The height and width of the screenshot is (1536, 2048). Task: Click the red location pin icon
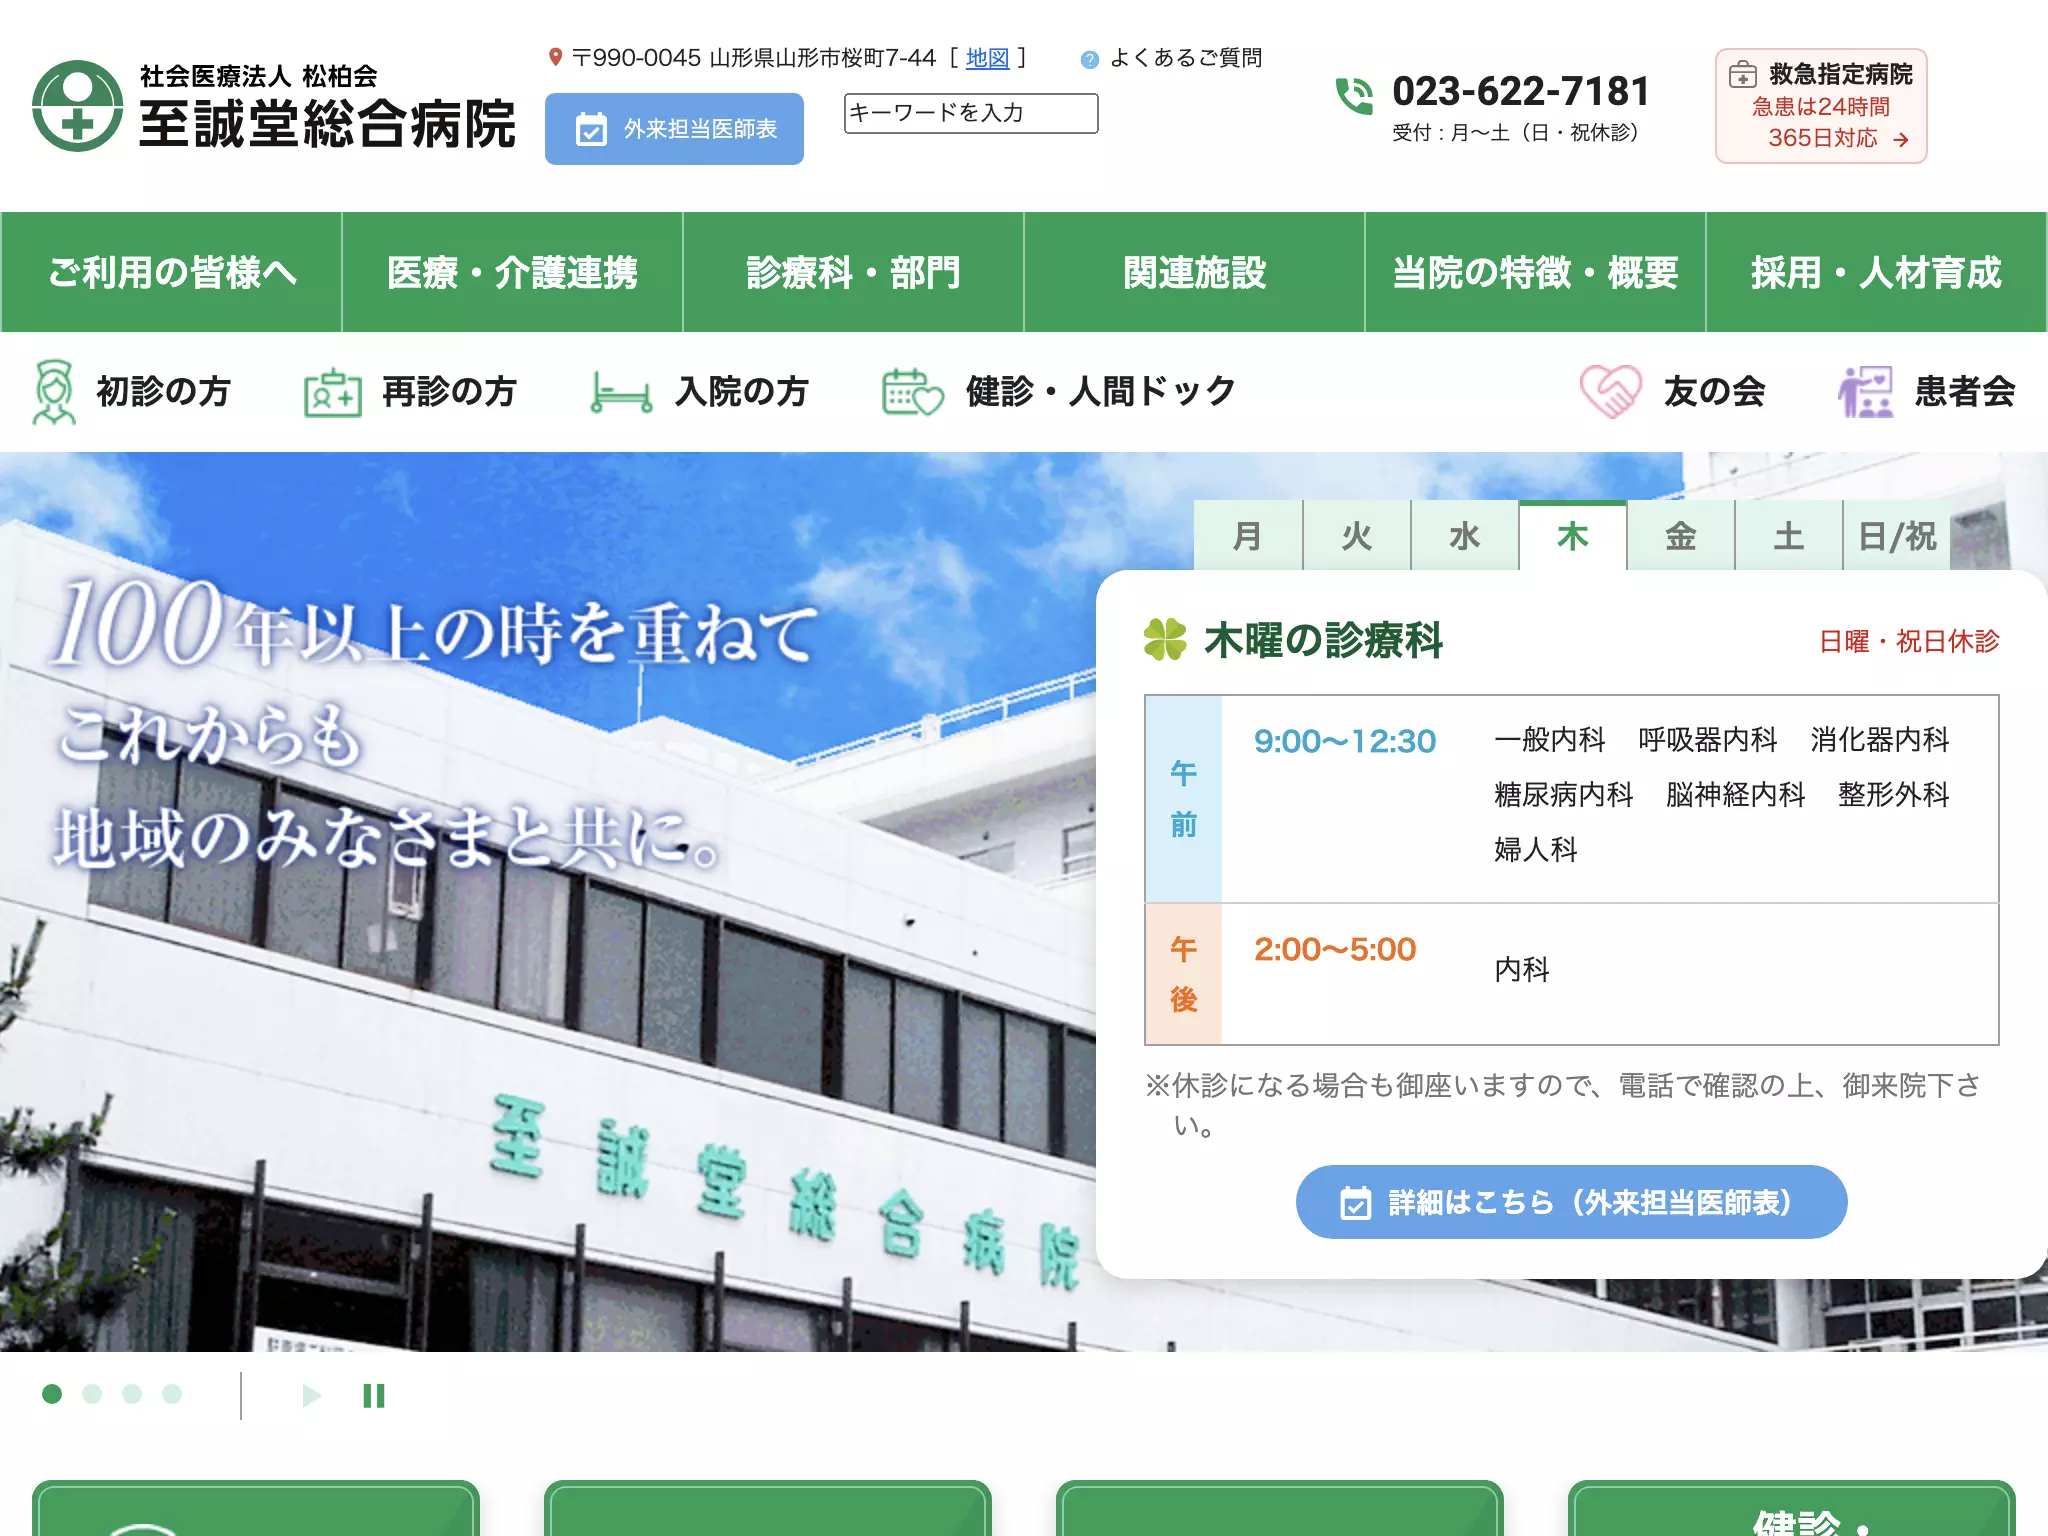click(555, 58)
